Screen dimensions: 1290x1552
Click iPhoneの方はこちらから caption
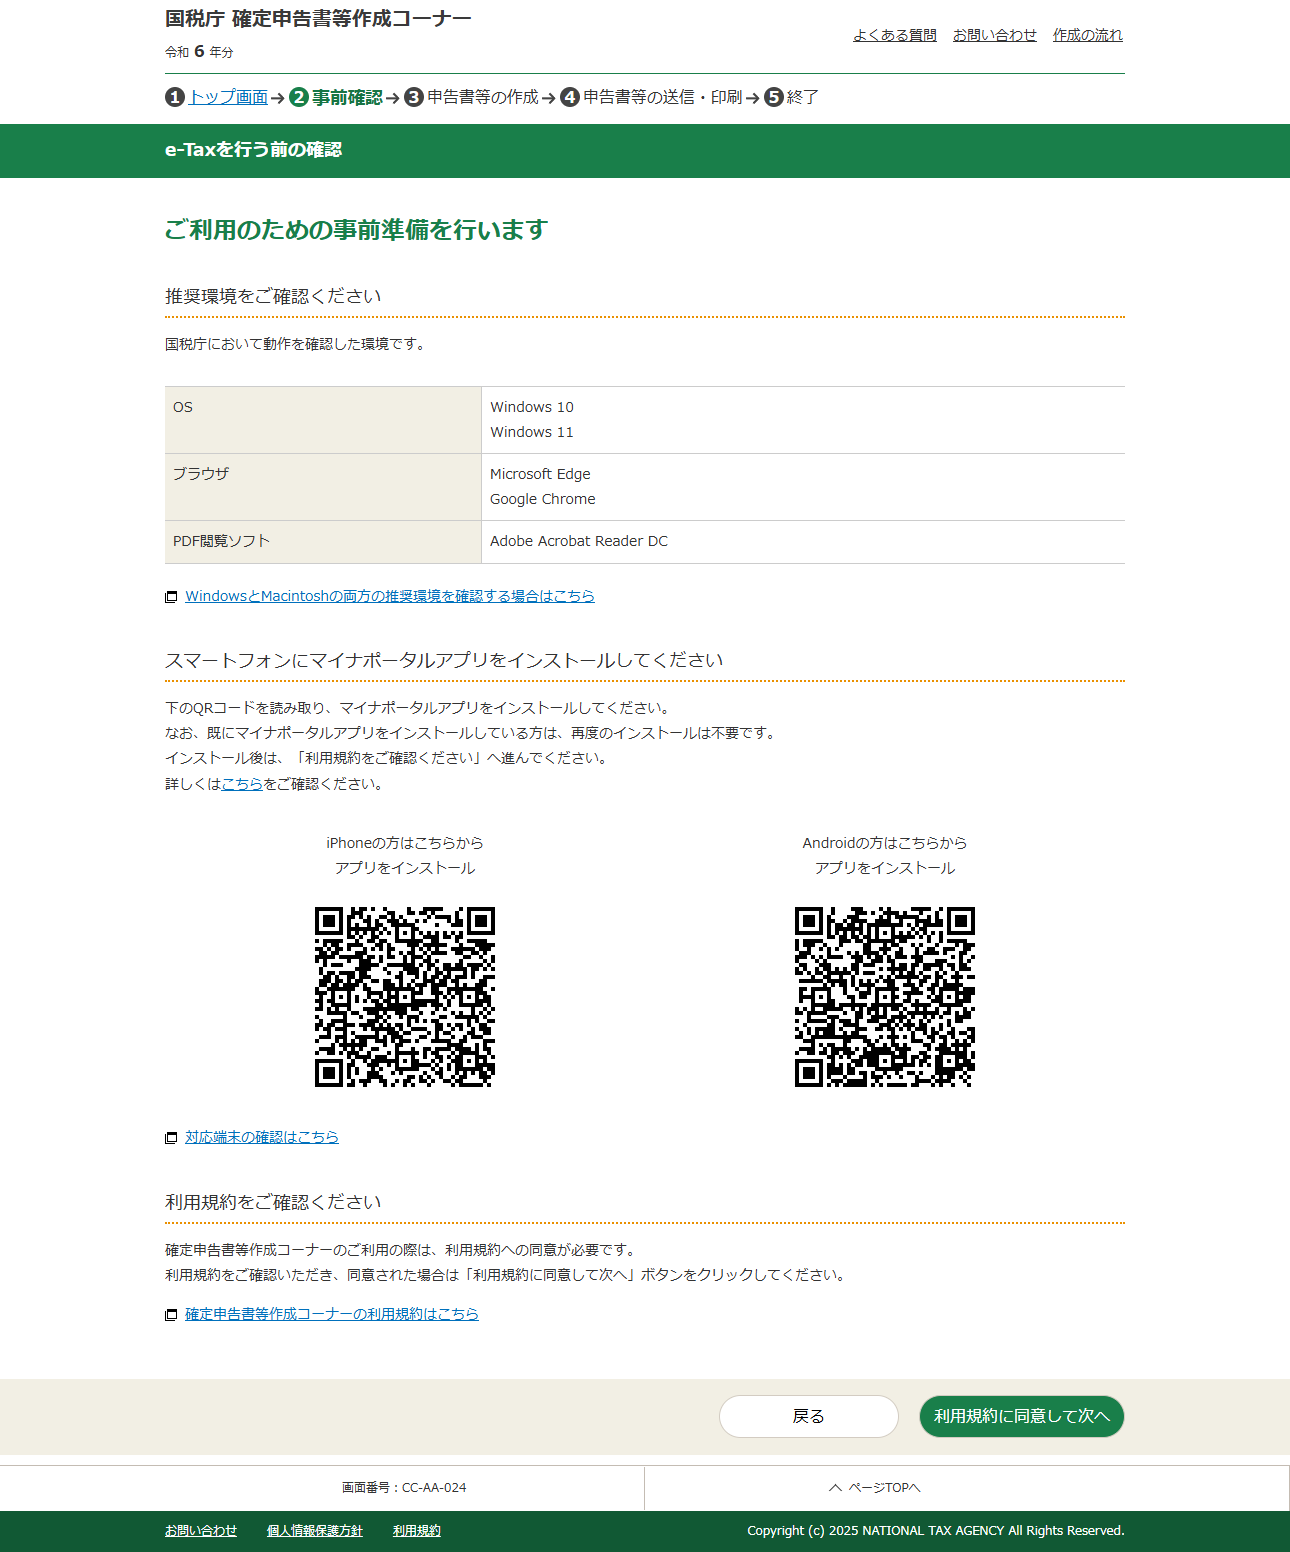pos(405,843)
